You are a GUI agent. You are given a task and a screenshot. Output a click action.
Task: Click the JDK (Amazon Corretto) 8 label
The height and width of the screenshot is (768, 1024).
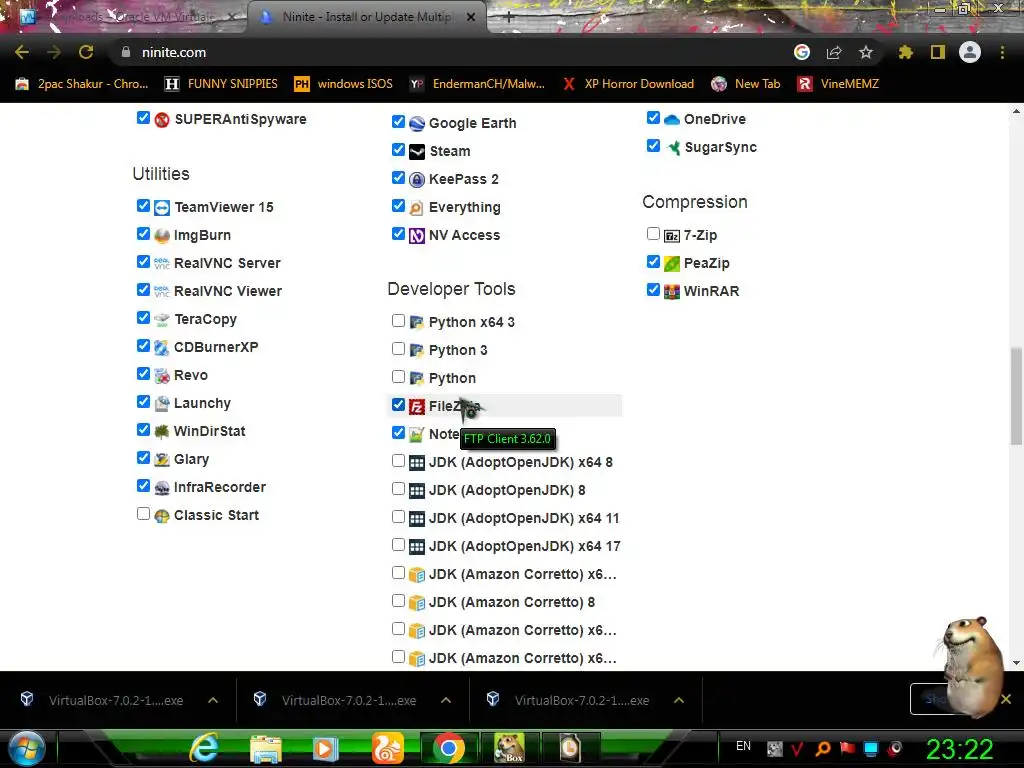pos(511,602)
